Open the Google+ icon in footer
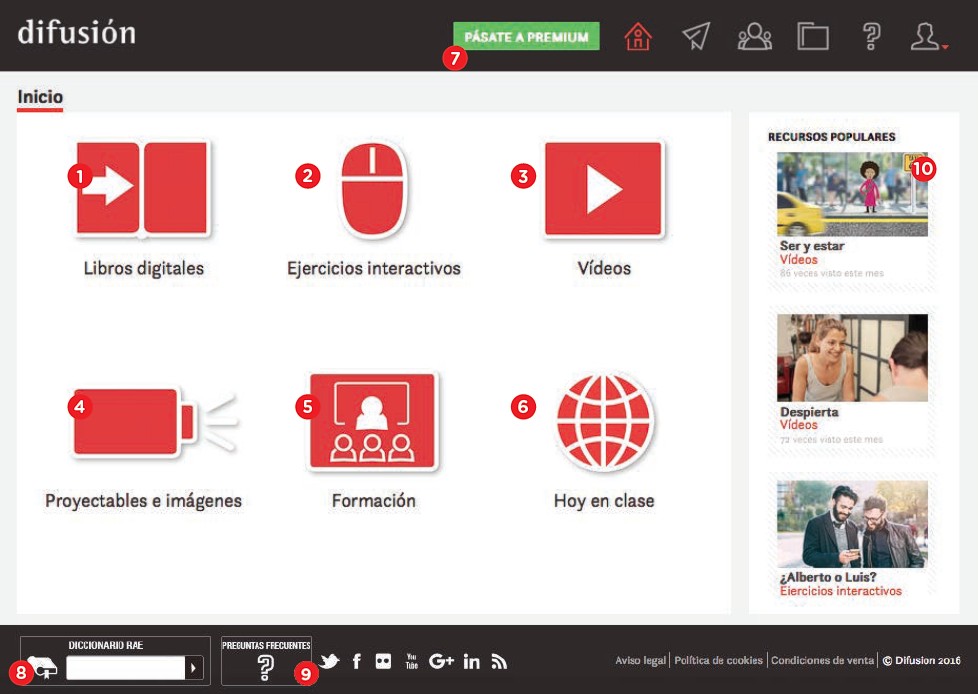Screen dimensions: 978x694 [441, 661]
